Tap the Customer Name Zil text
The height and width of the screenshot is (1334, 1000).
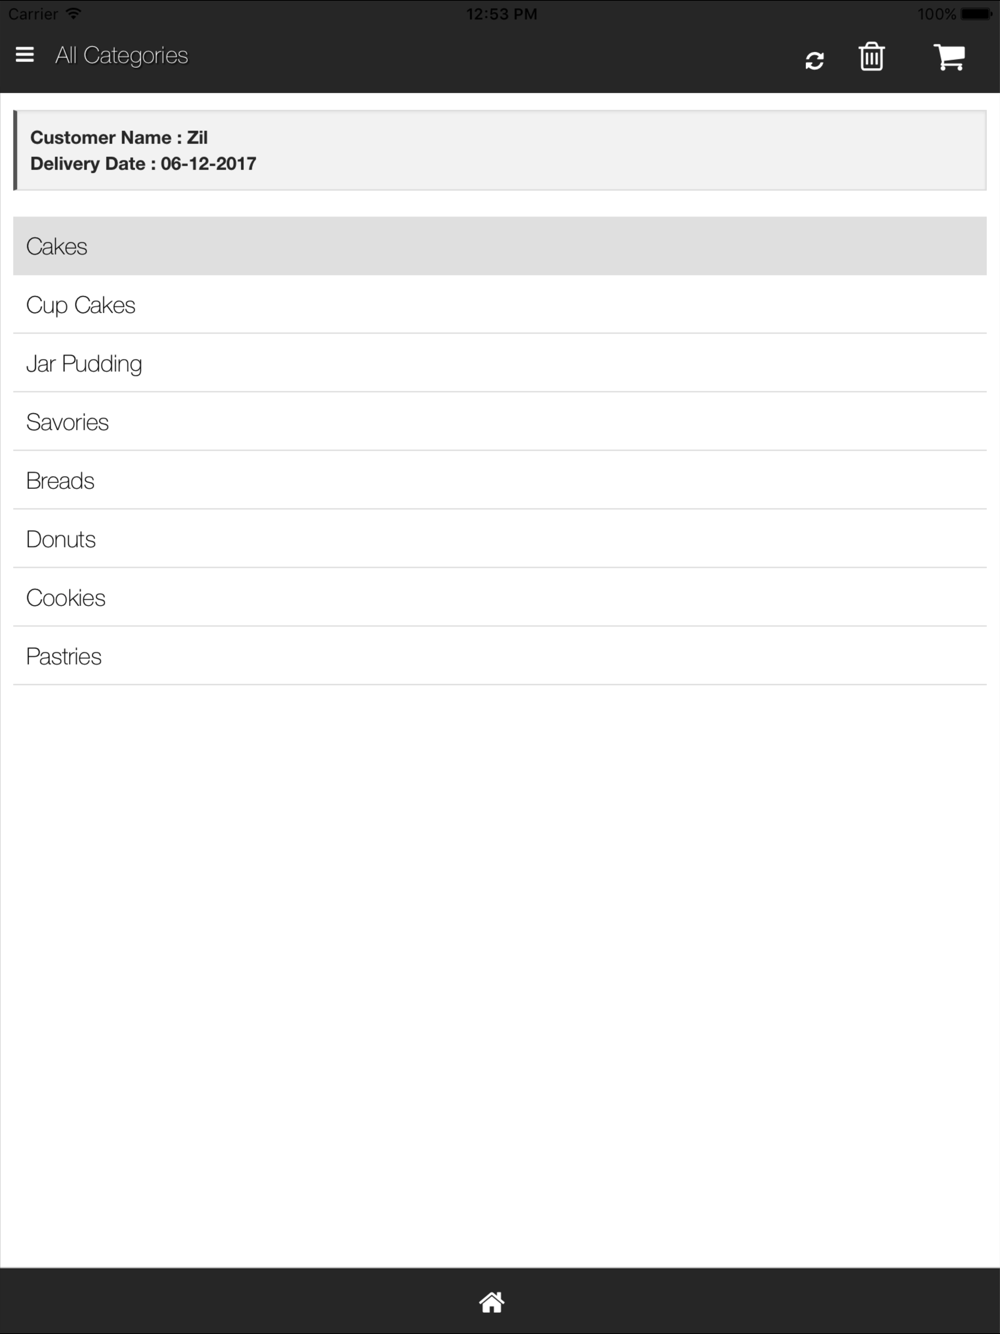tap(119, 137)
